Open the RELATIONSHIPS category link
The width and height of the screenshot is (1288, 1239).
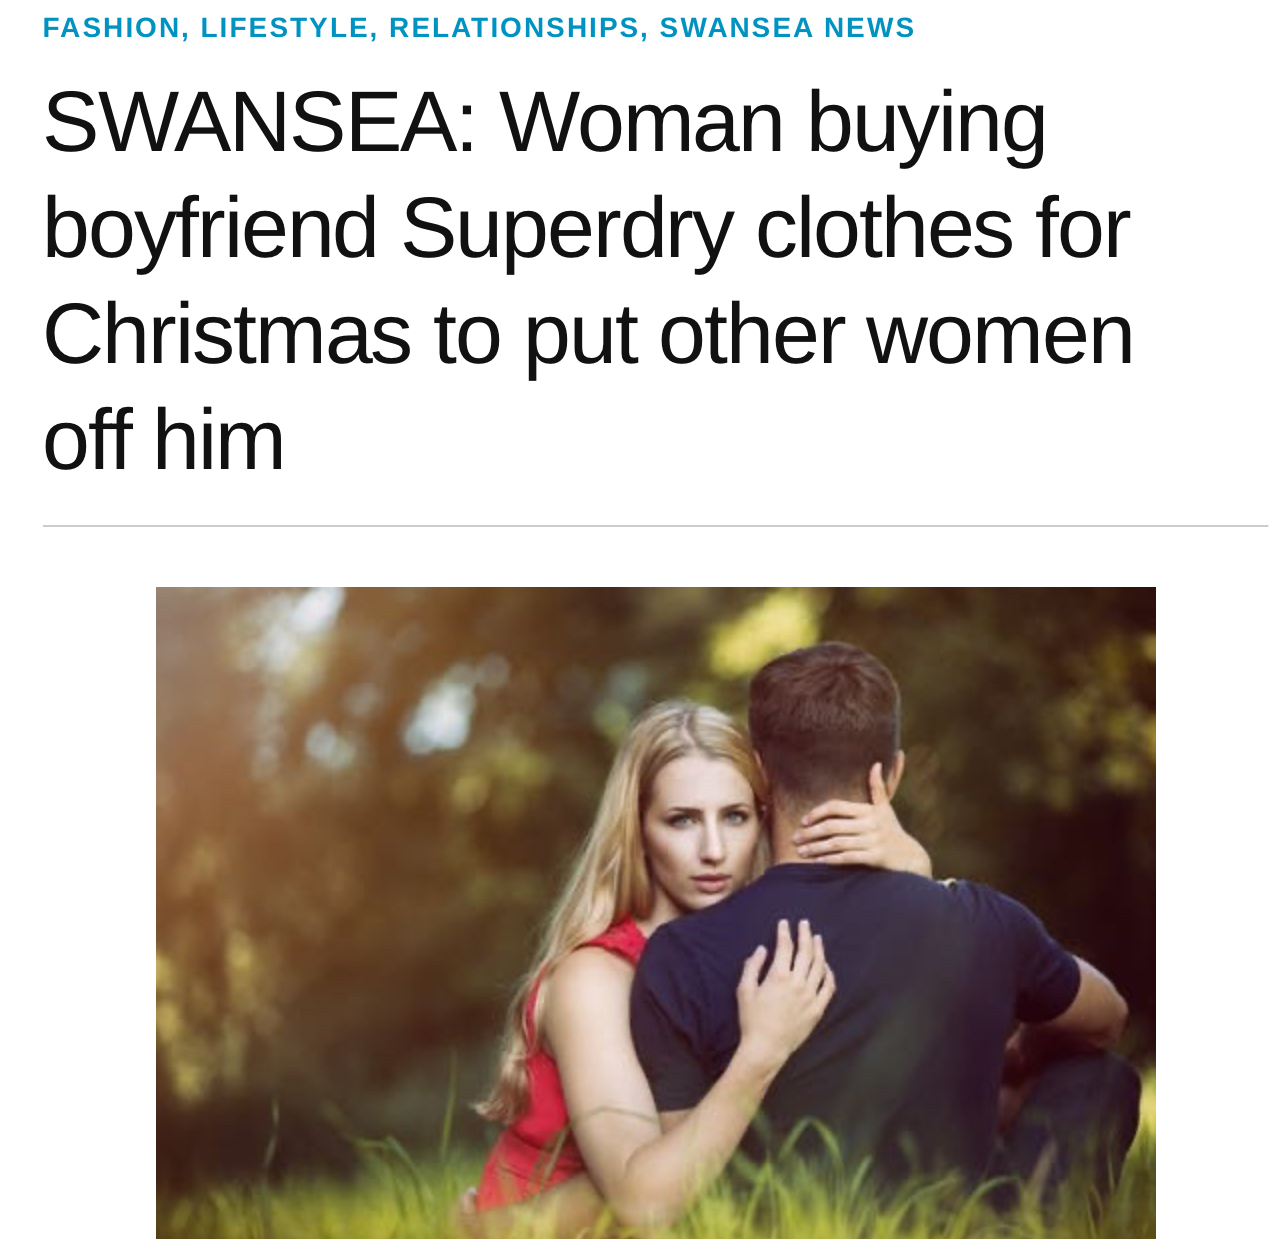tap(514, 28)
